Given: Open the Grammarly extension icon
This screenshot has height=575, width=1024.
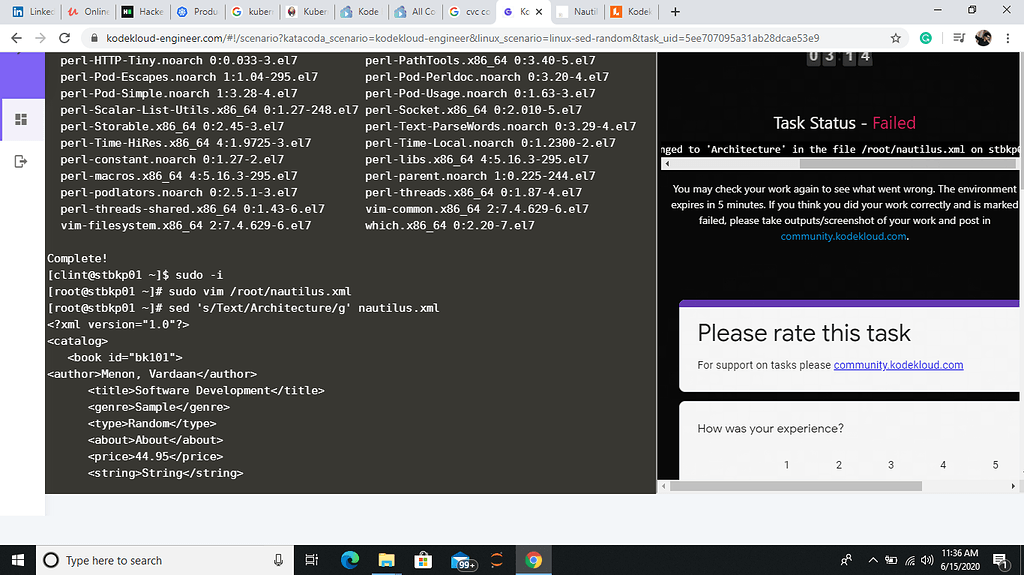Looking at the screenshot, I should click(925, 38).
